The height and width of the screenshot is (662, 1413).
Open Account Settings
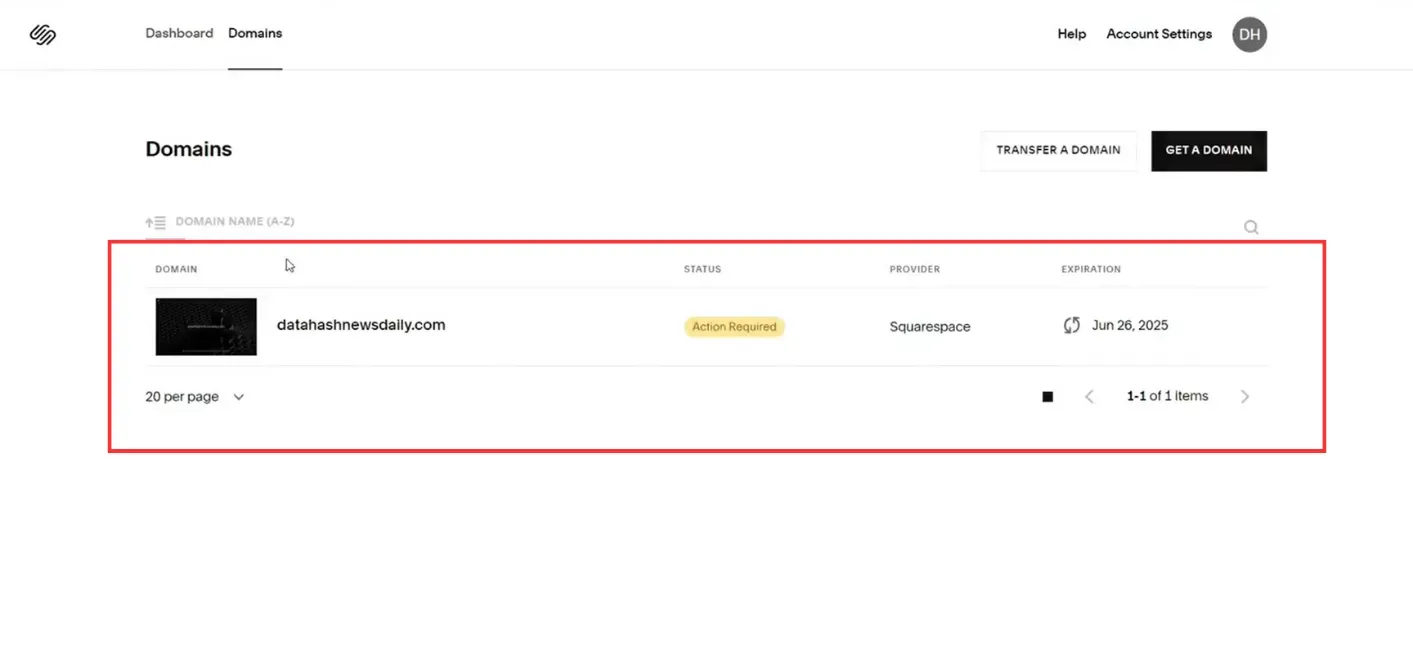[x=1159, y=34]
